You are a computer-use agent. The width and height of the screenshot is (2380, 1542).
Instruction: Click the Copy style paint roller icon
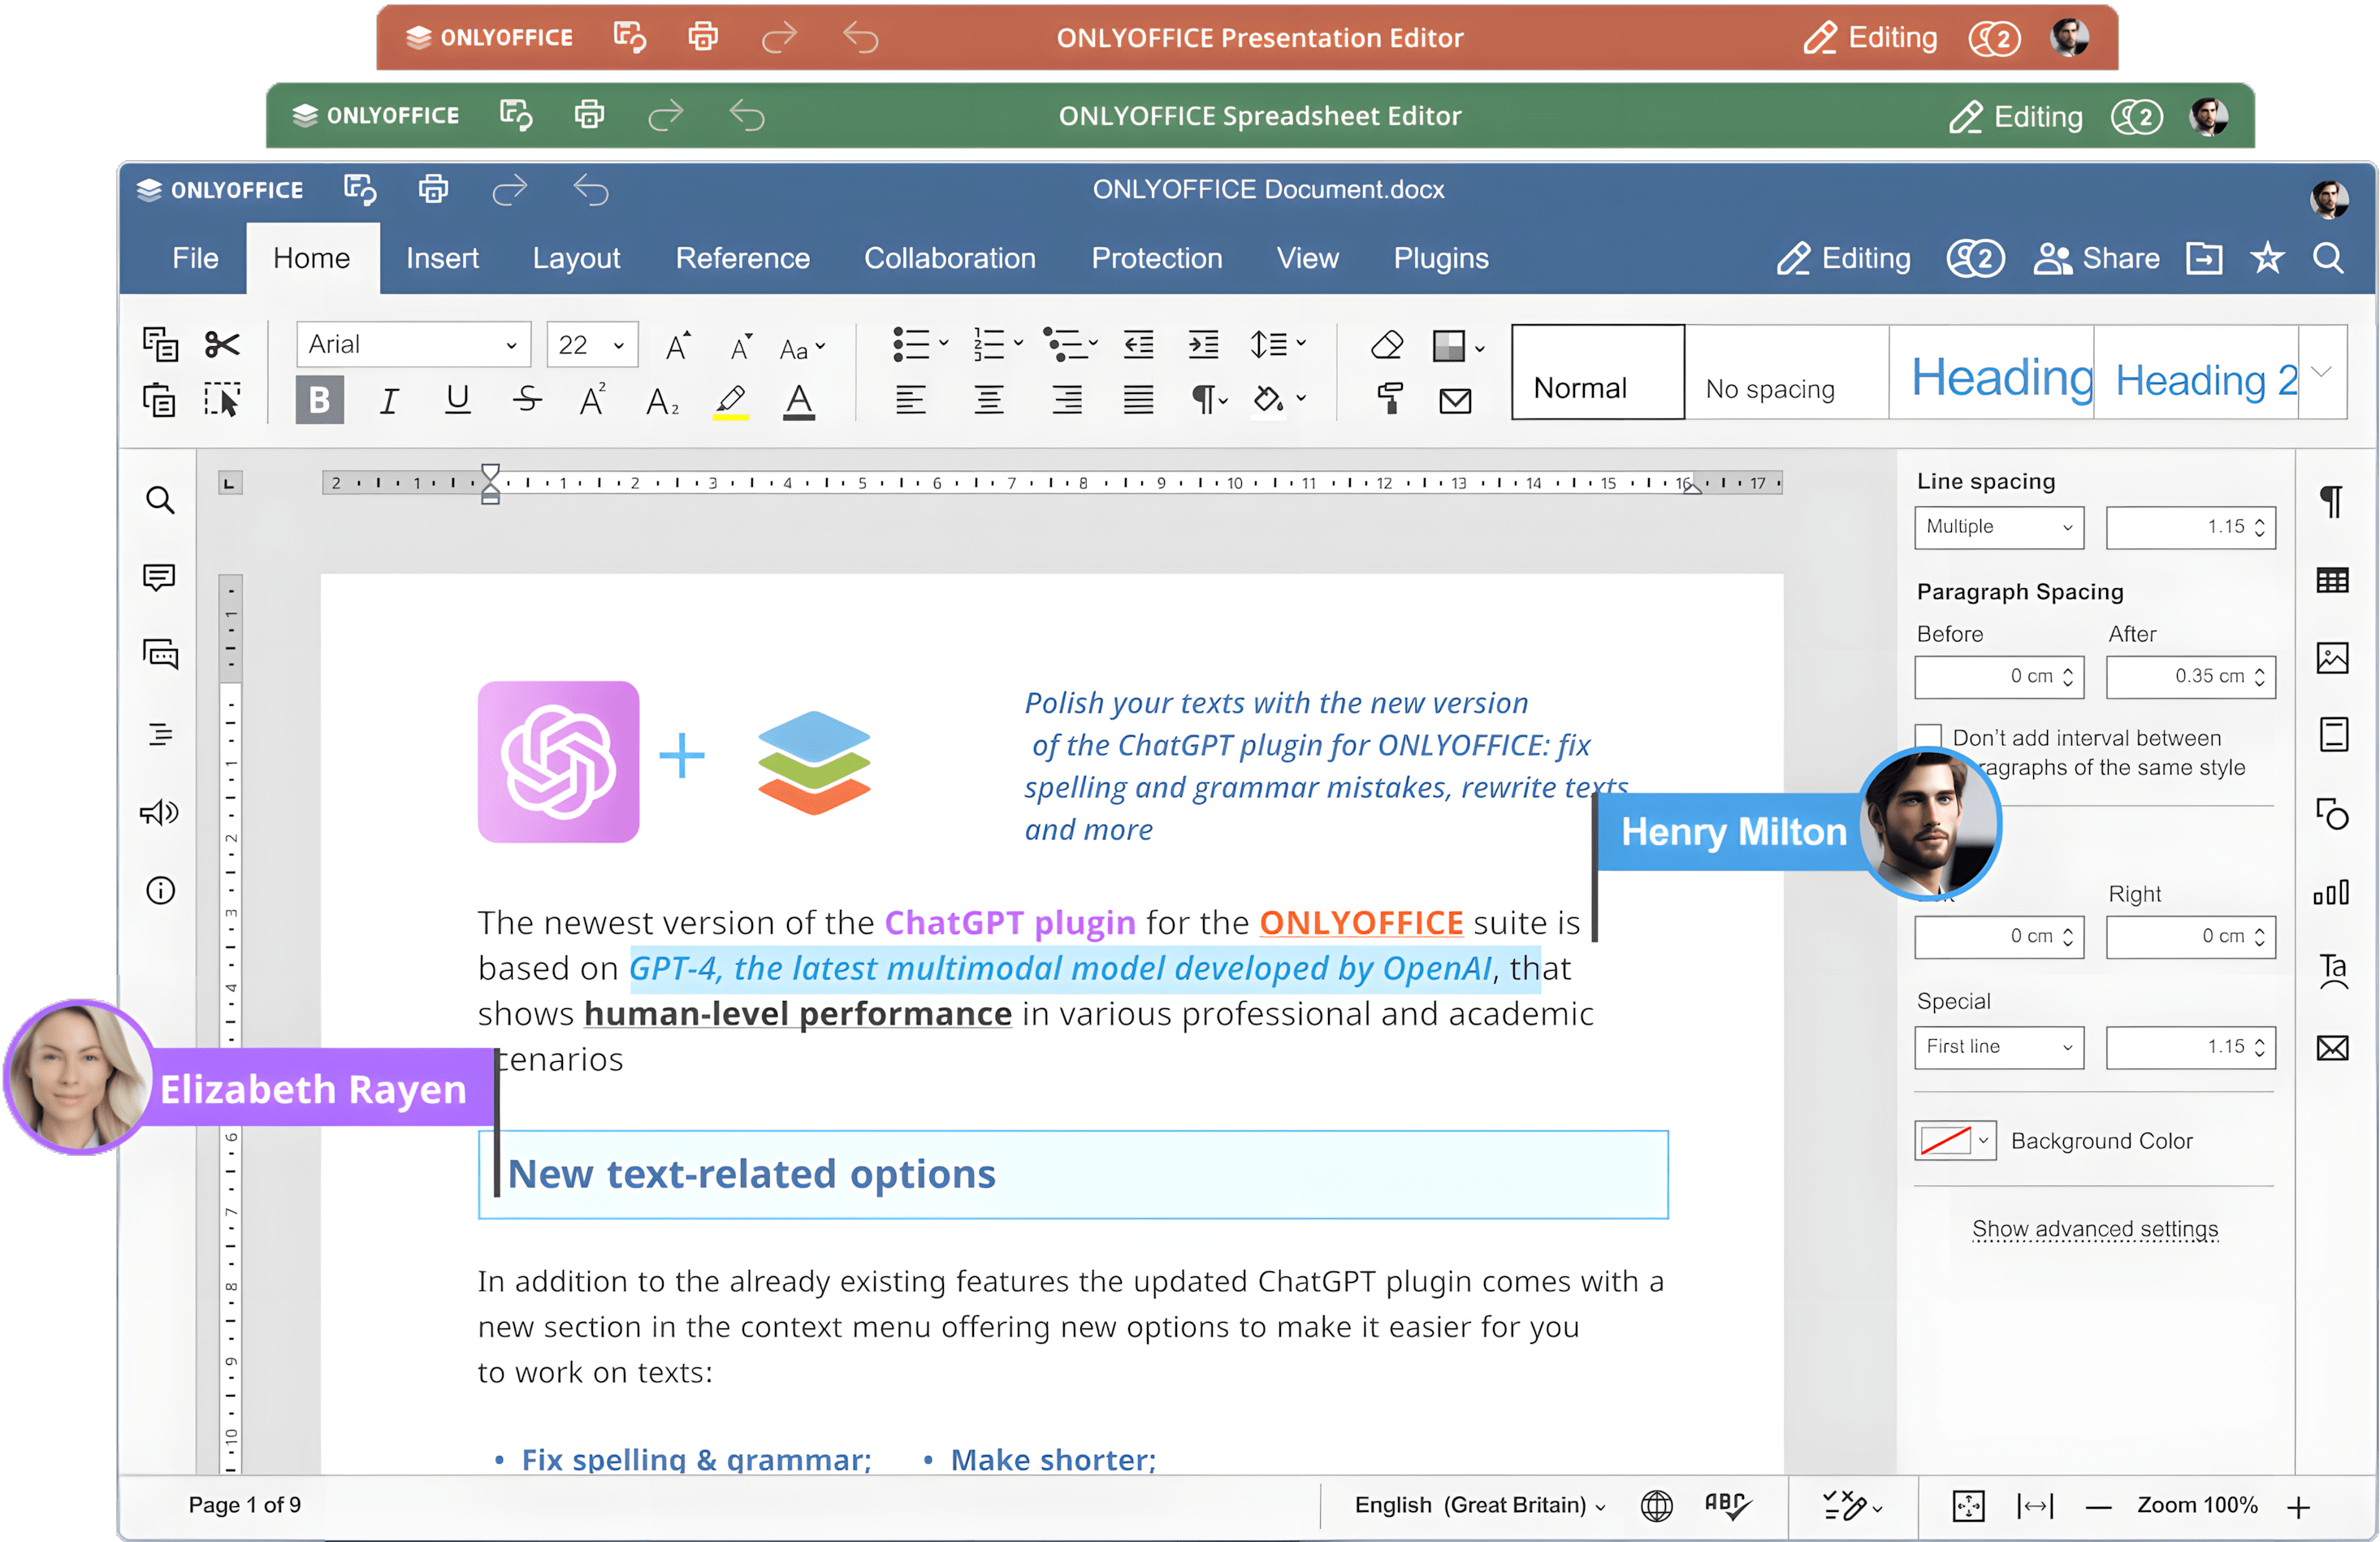[1389, 399]
